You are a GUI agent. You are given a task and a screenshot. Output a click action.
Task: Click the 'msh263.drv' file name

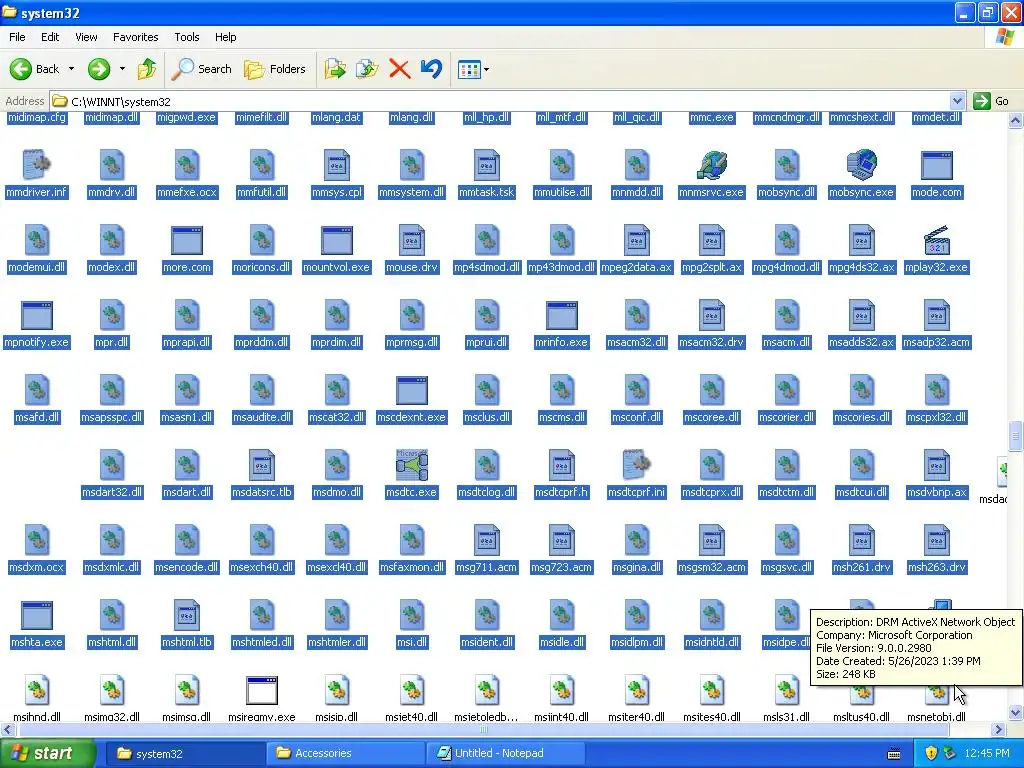pyautogui.click(x=936, y=568)
